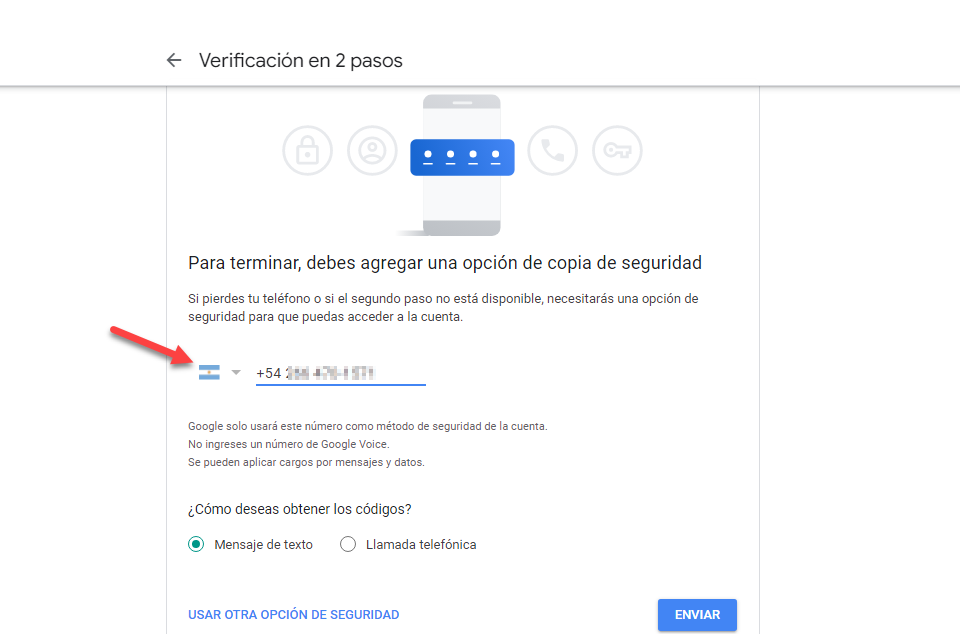The height and width of the screenshot is (634, 960).
Task: Click the ¿Cómo deseas obtener los códigos? heading
Action: pyautogui.click(x=299, y=509)
